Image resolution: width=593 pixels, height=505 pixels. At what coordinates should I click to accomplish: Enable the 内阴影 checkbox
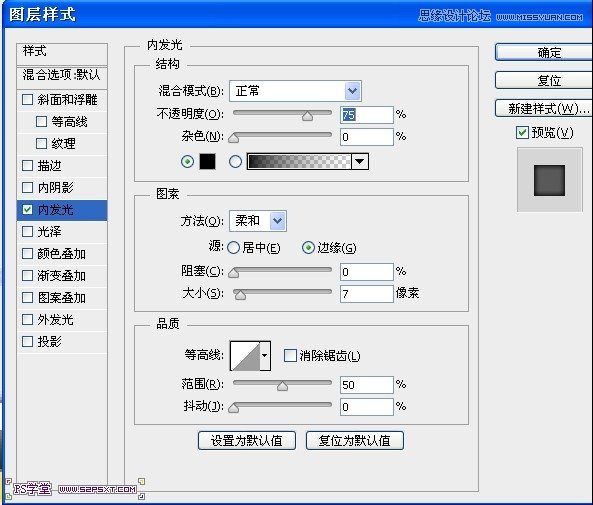[x=28, y=188]
